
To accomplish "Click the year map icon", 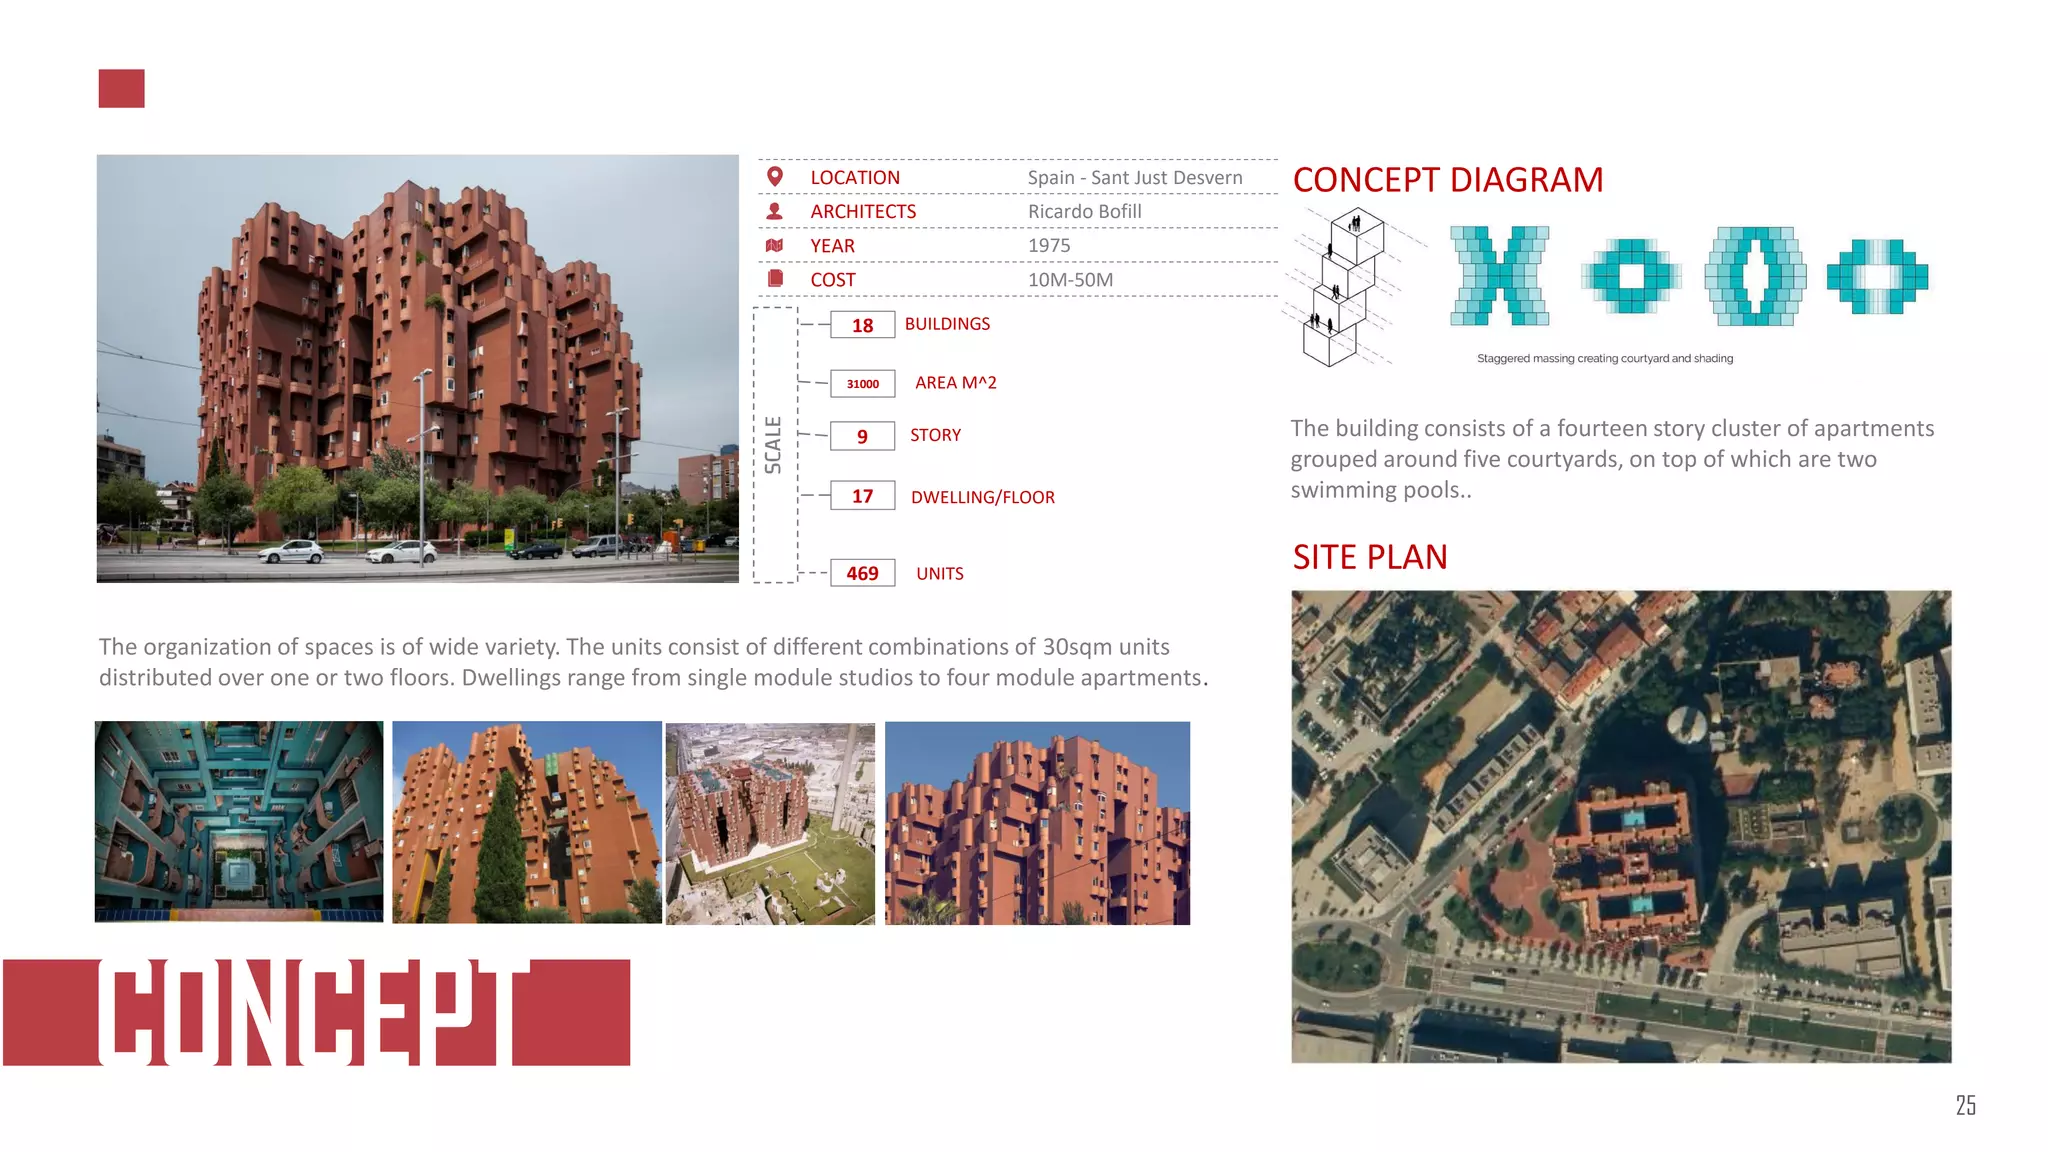I will tap(774, 245).
